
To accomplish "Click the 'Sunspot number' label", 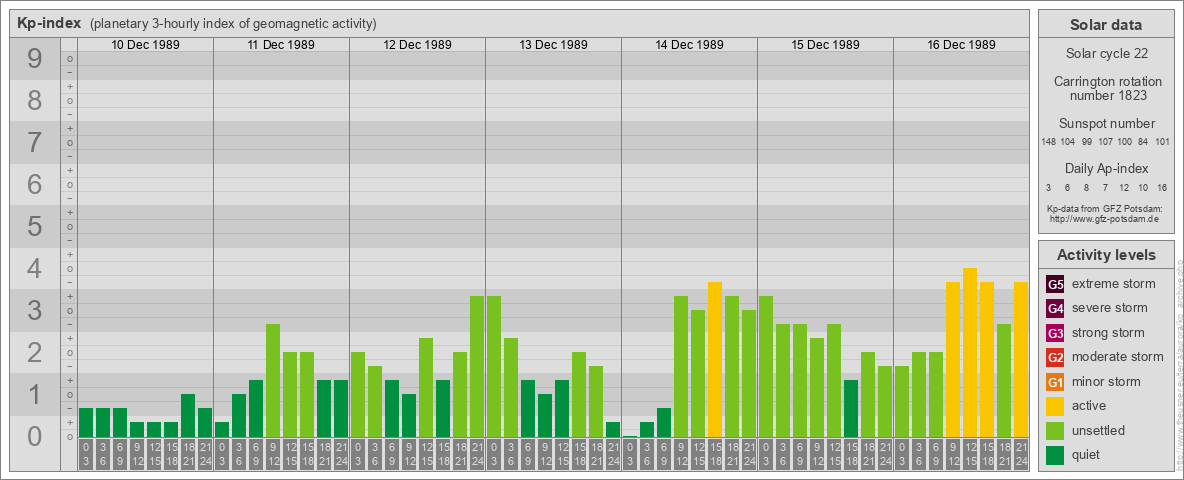I will point(1106,123).
